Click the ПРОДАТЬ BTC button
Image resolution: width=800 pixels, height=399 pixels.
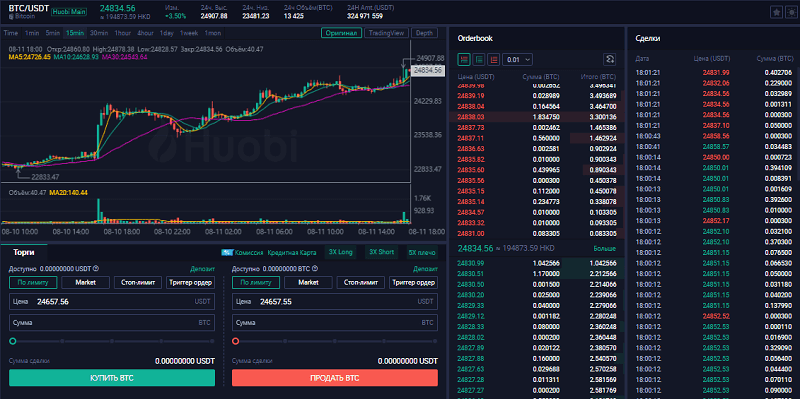(x=335, y=378)
